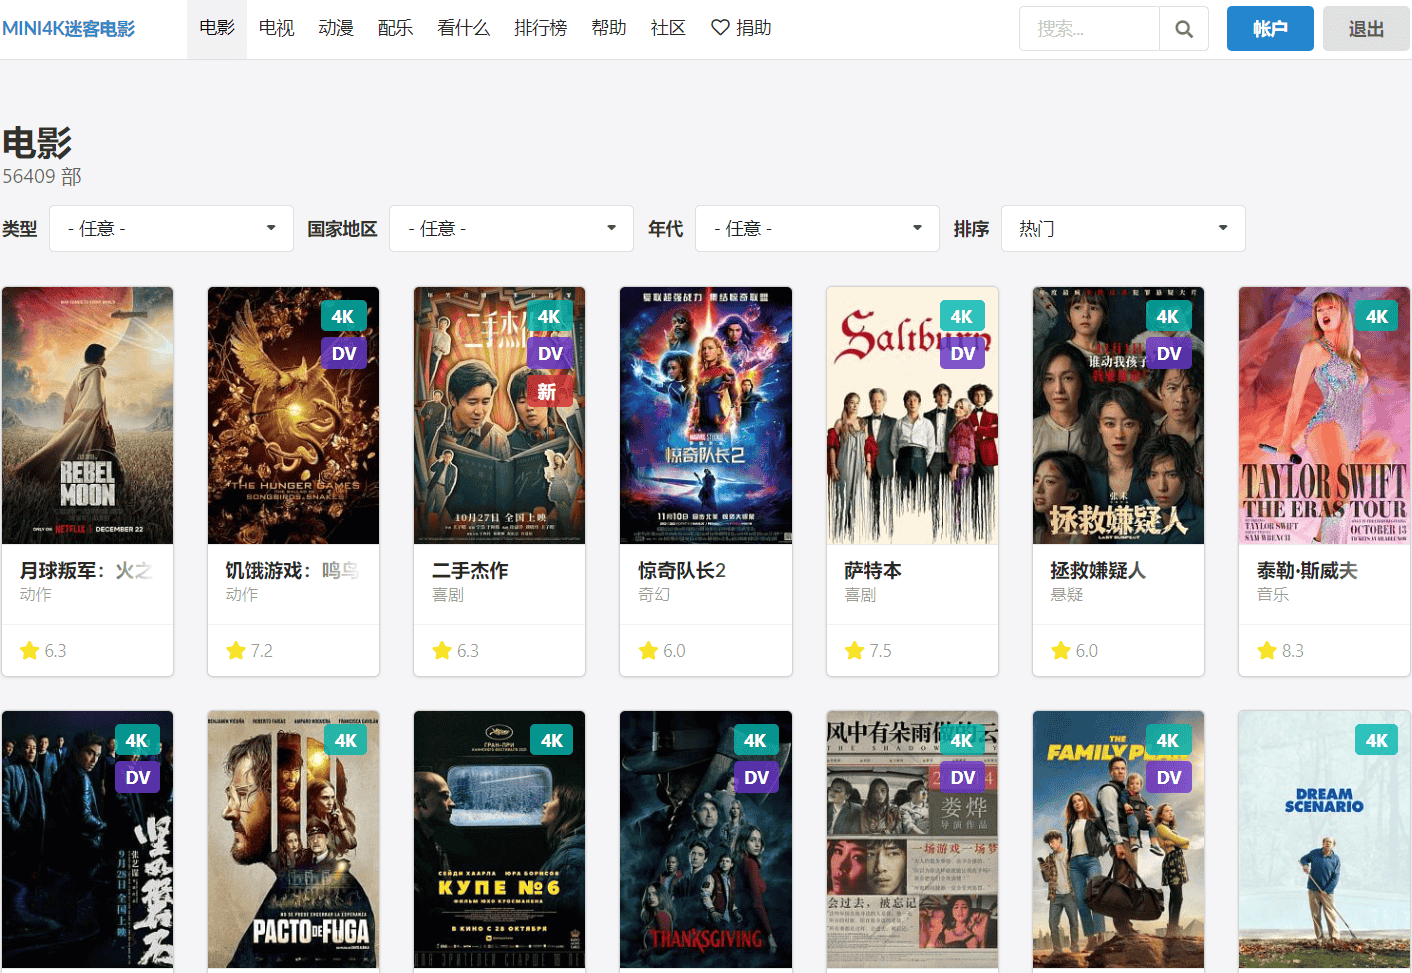Image resolution: width=1412 pixels, height=973 pixels.
Task: Open the Rebel Moon poster thumbnail
Action: [x=88, y=416]
